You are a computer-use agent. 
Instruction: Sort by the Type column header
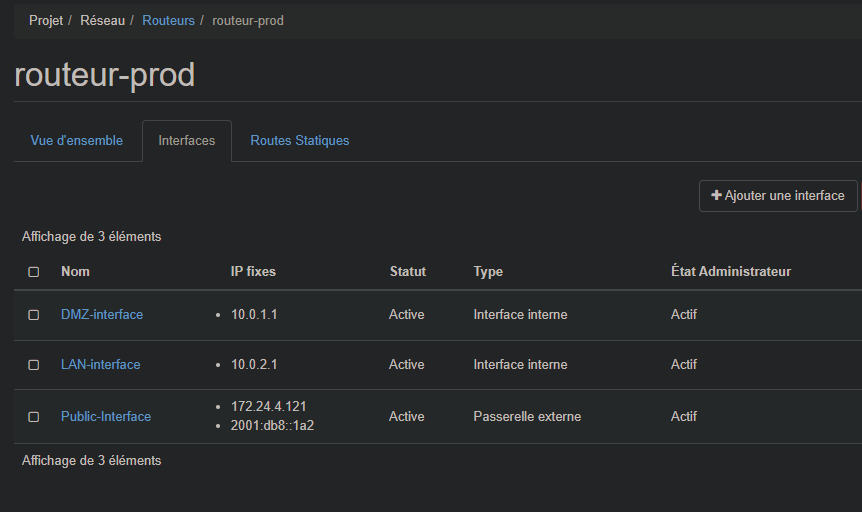[488, 272]
